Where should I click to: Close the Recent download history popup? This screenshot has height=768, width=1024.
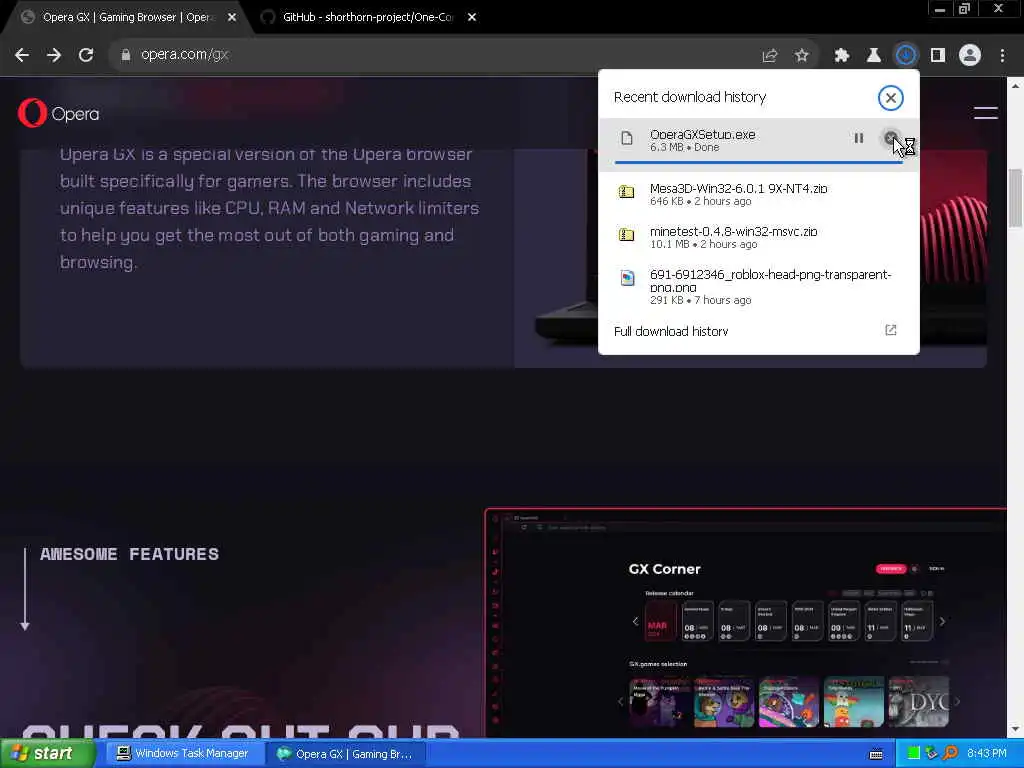pyautogui.click(x=890, y=98)
